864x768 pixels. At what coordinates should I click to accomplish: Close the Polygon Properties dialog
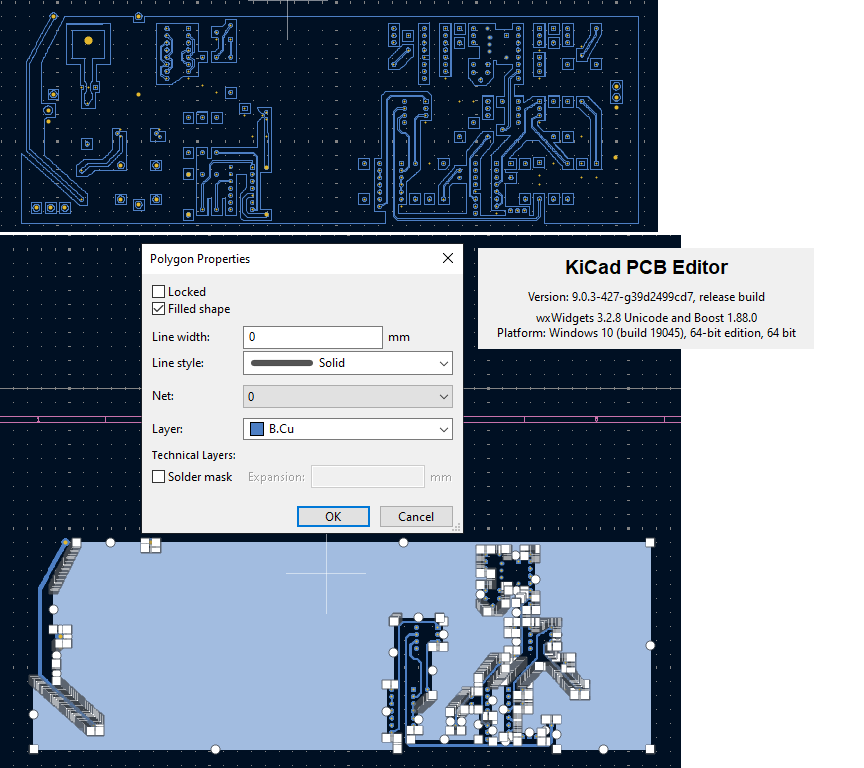(x=448, y=258)
